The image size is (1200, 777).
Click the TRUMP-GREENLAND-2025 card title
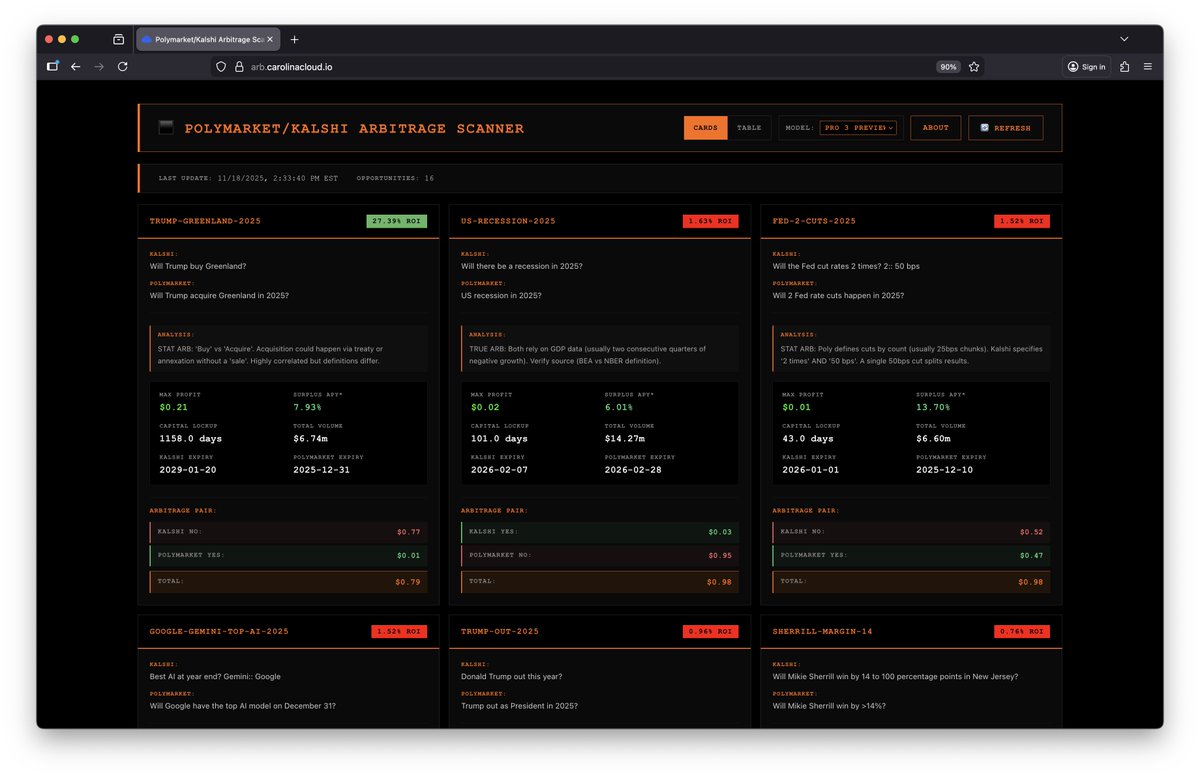coord(205,221)
